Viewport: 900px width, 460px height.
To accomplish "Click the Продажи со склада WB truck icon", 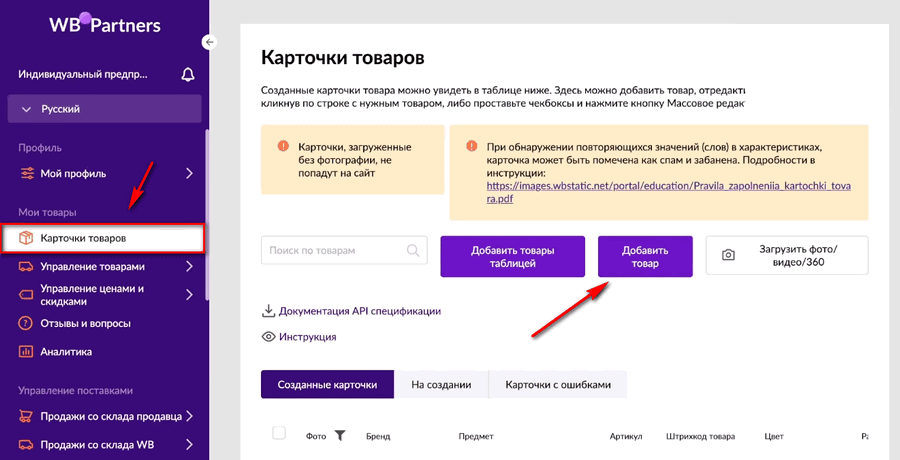I will pos(26,445).
